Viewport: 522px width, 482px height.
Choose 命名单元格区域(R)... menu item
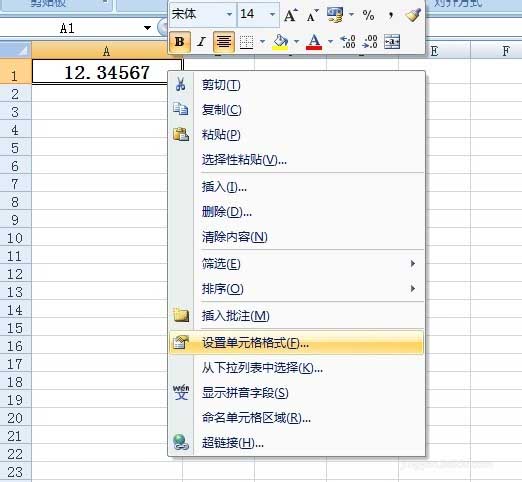coord(297,418)
